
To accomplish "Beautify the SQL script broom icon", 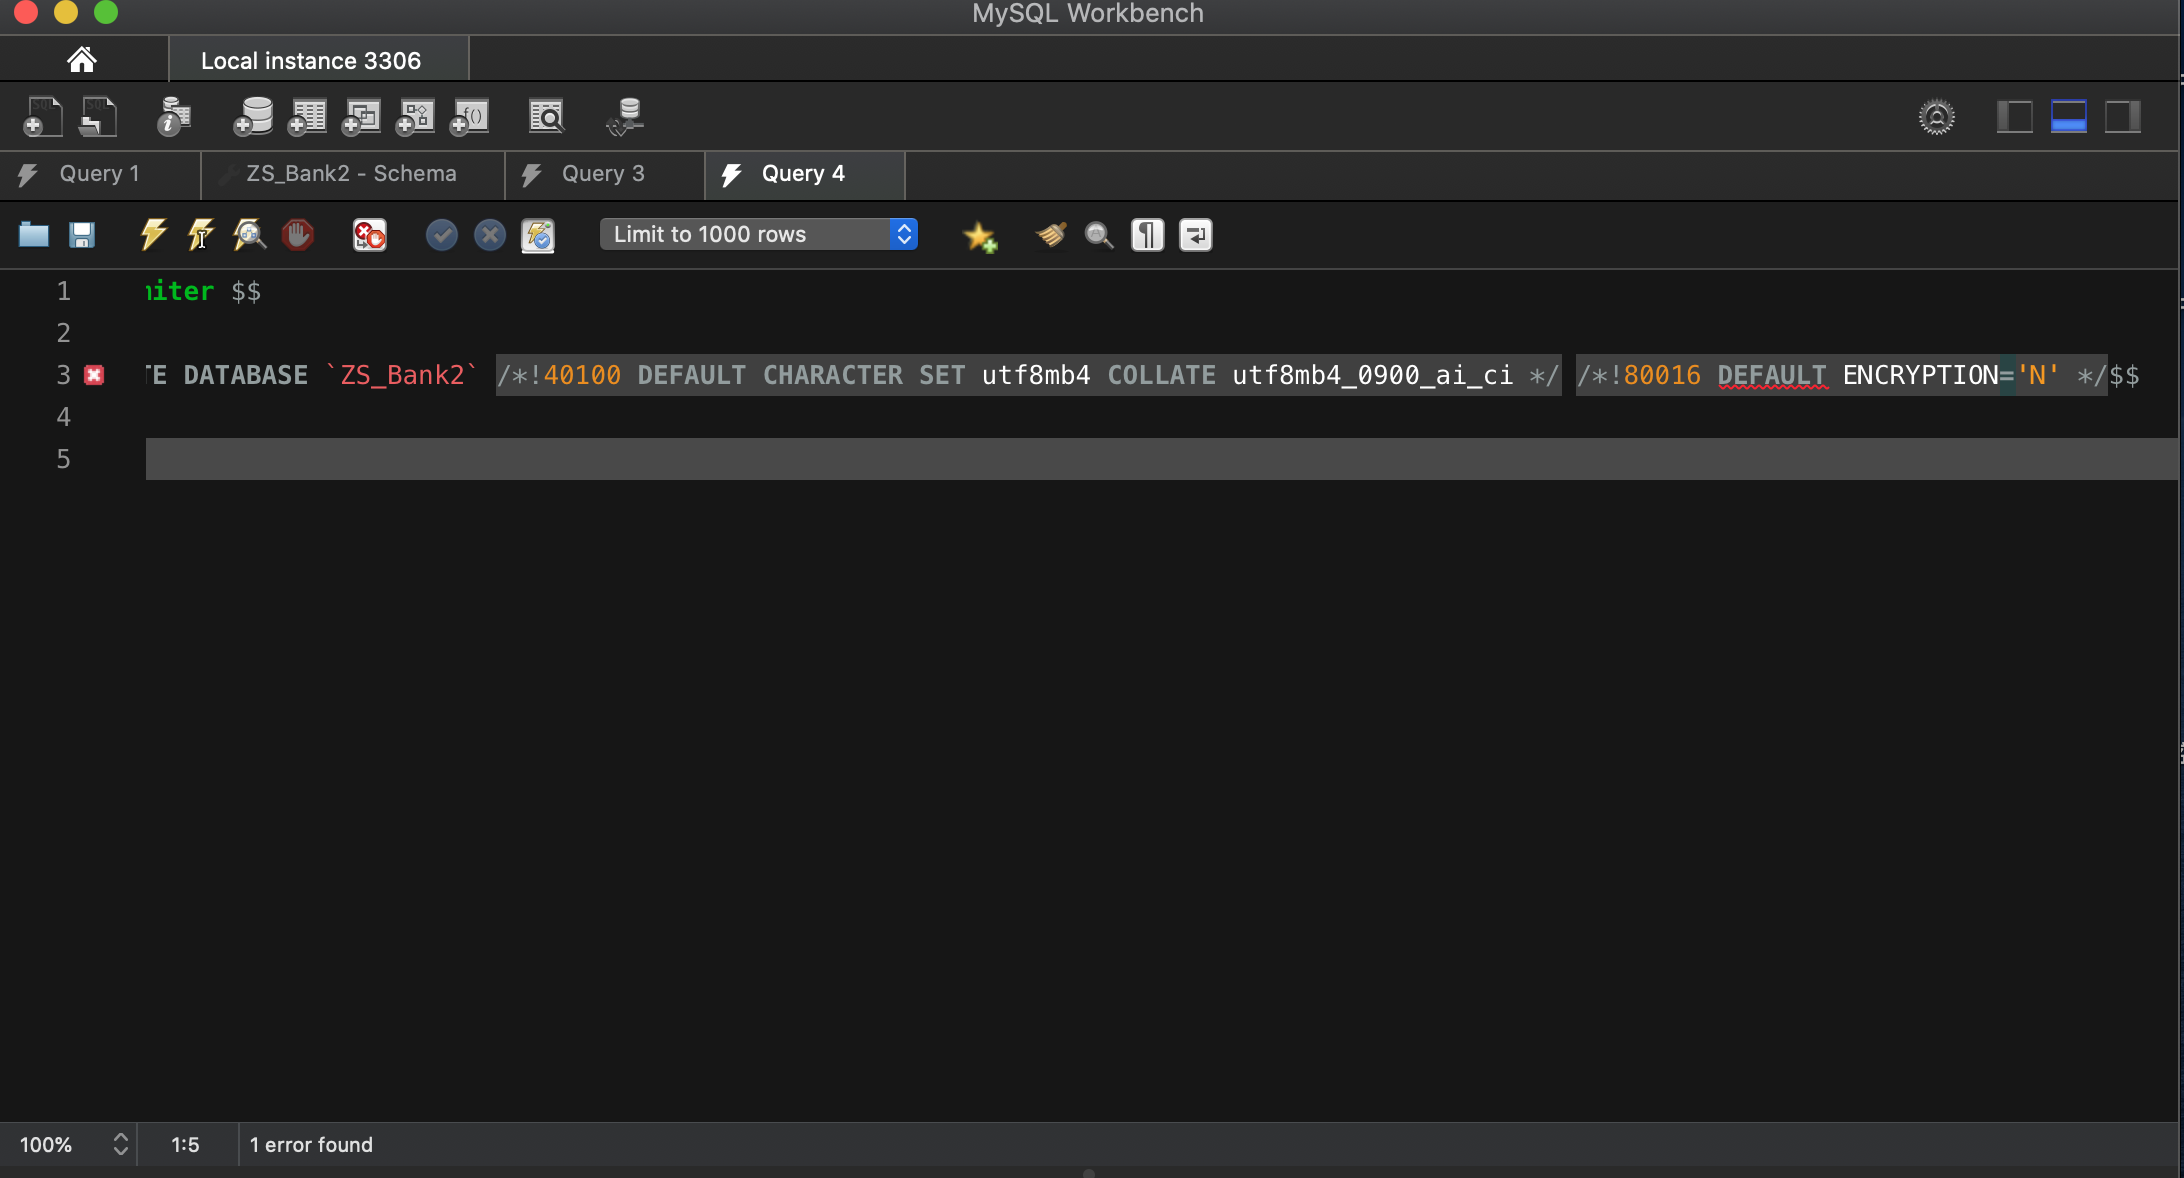I will pyautogui.click(x=1051, y=235).
